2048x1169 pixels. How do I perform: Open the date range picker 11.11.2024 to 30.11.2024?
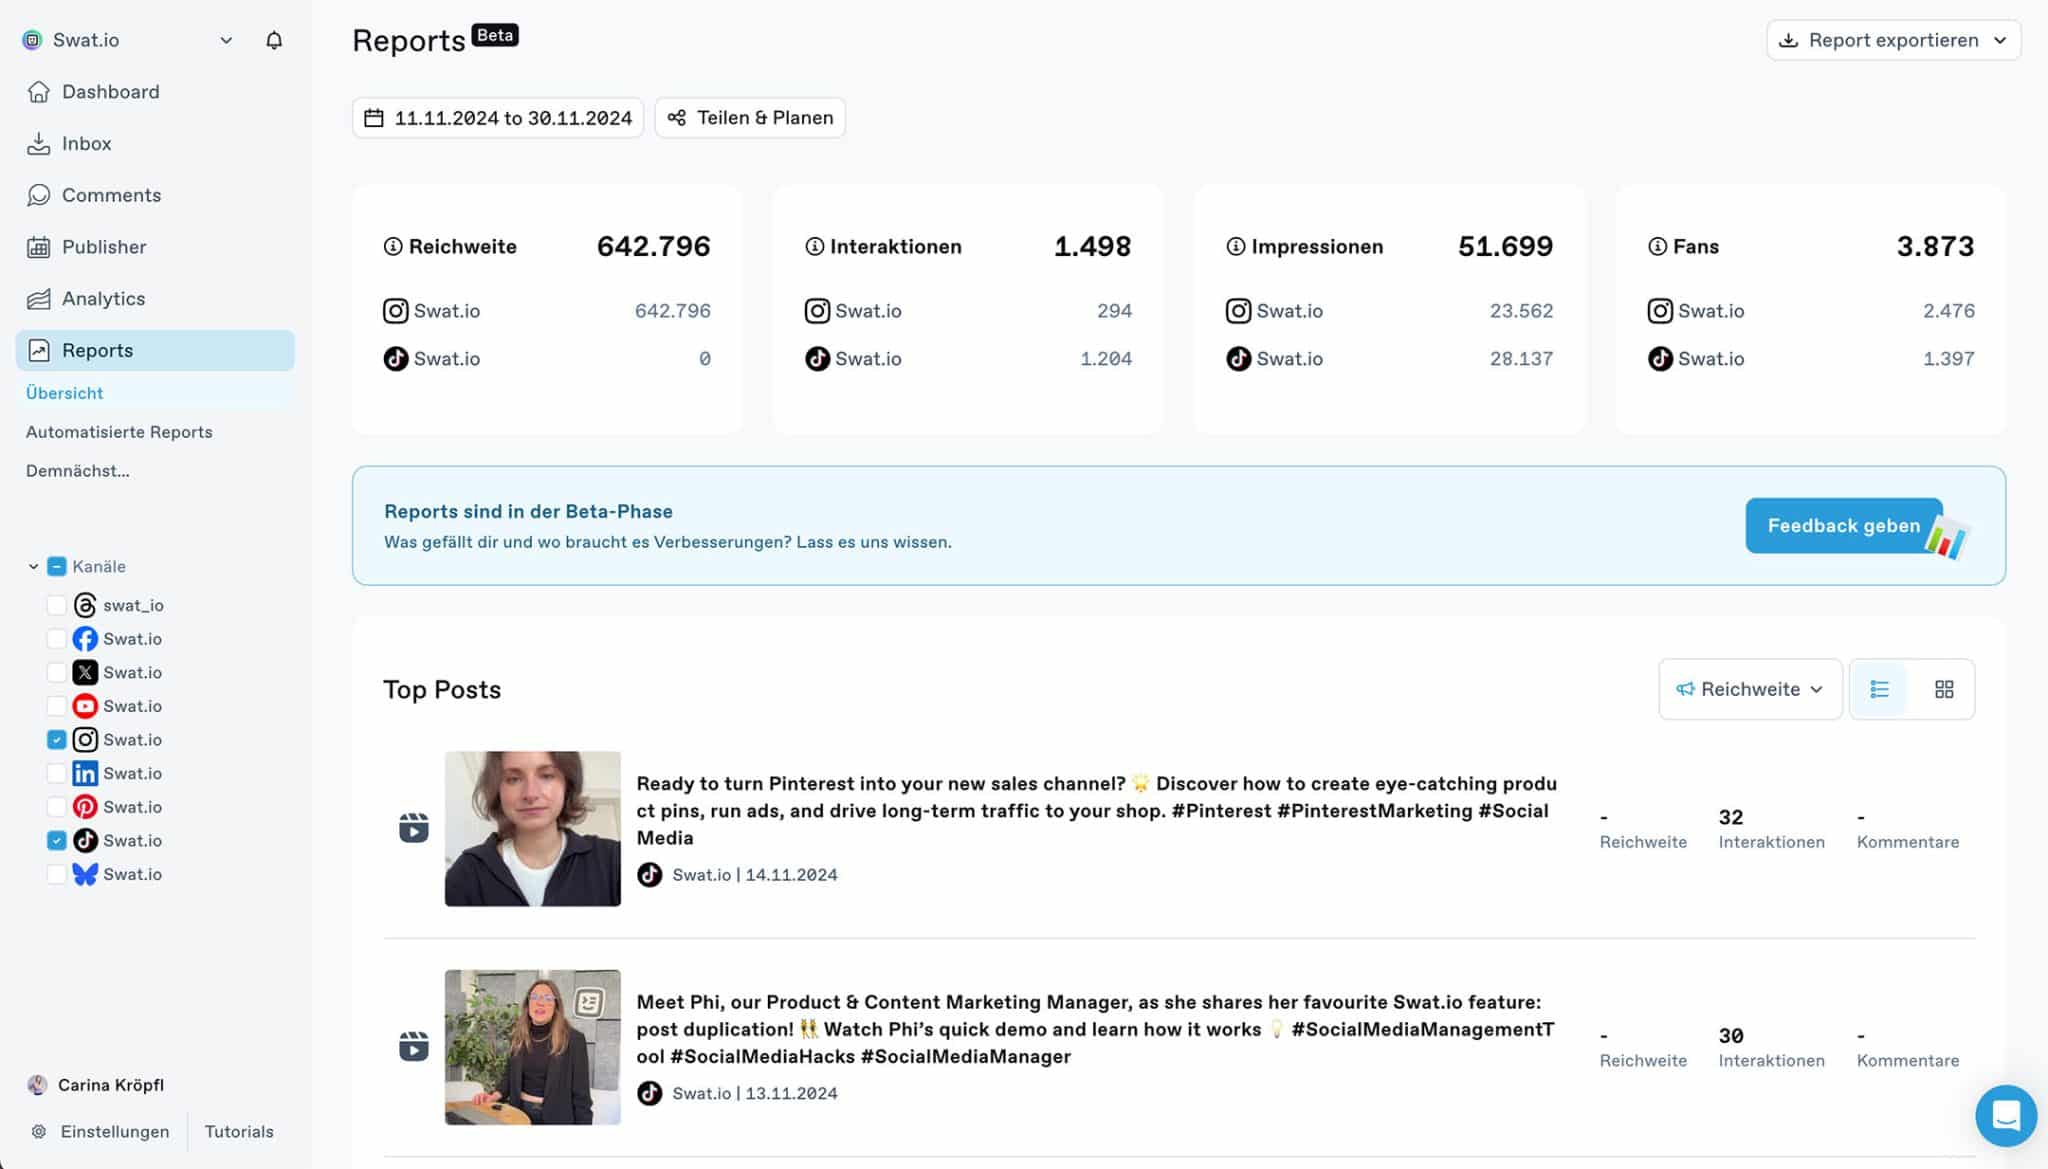[497, 117]
